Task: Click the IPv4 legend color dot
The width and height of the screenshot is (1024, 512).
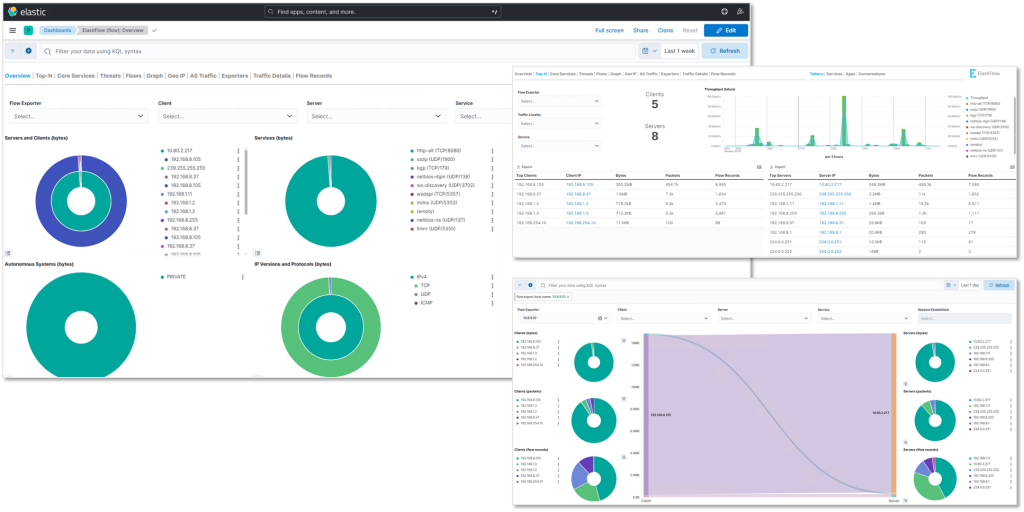Action: (411, 277)
